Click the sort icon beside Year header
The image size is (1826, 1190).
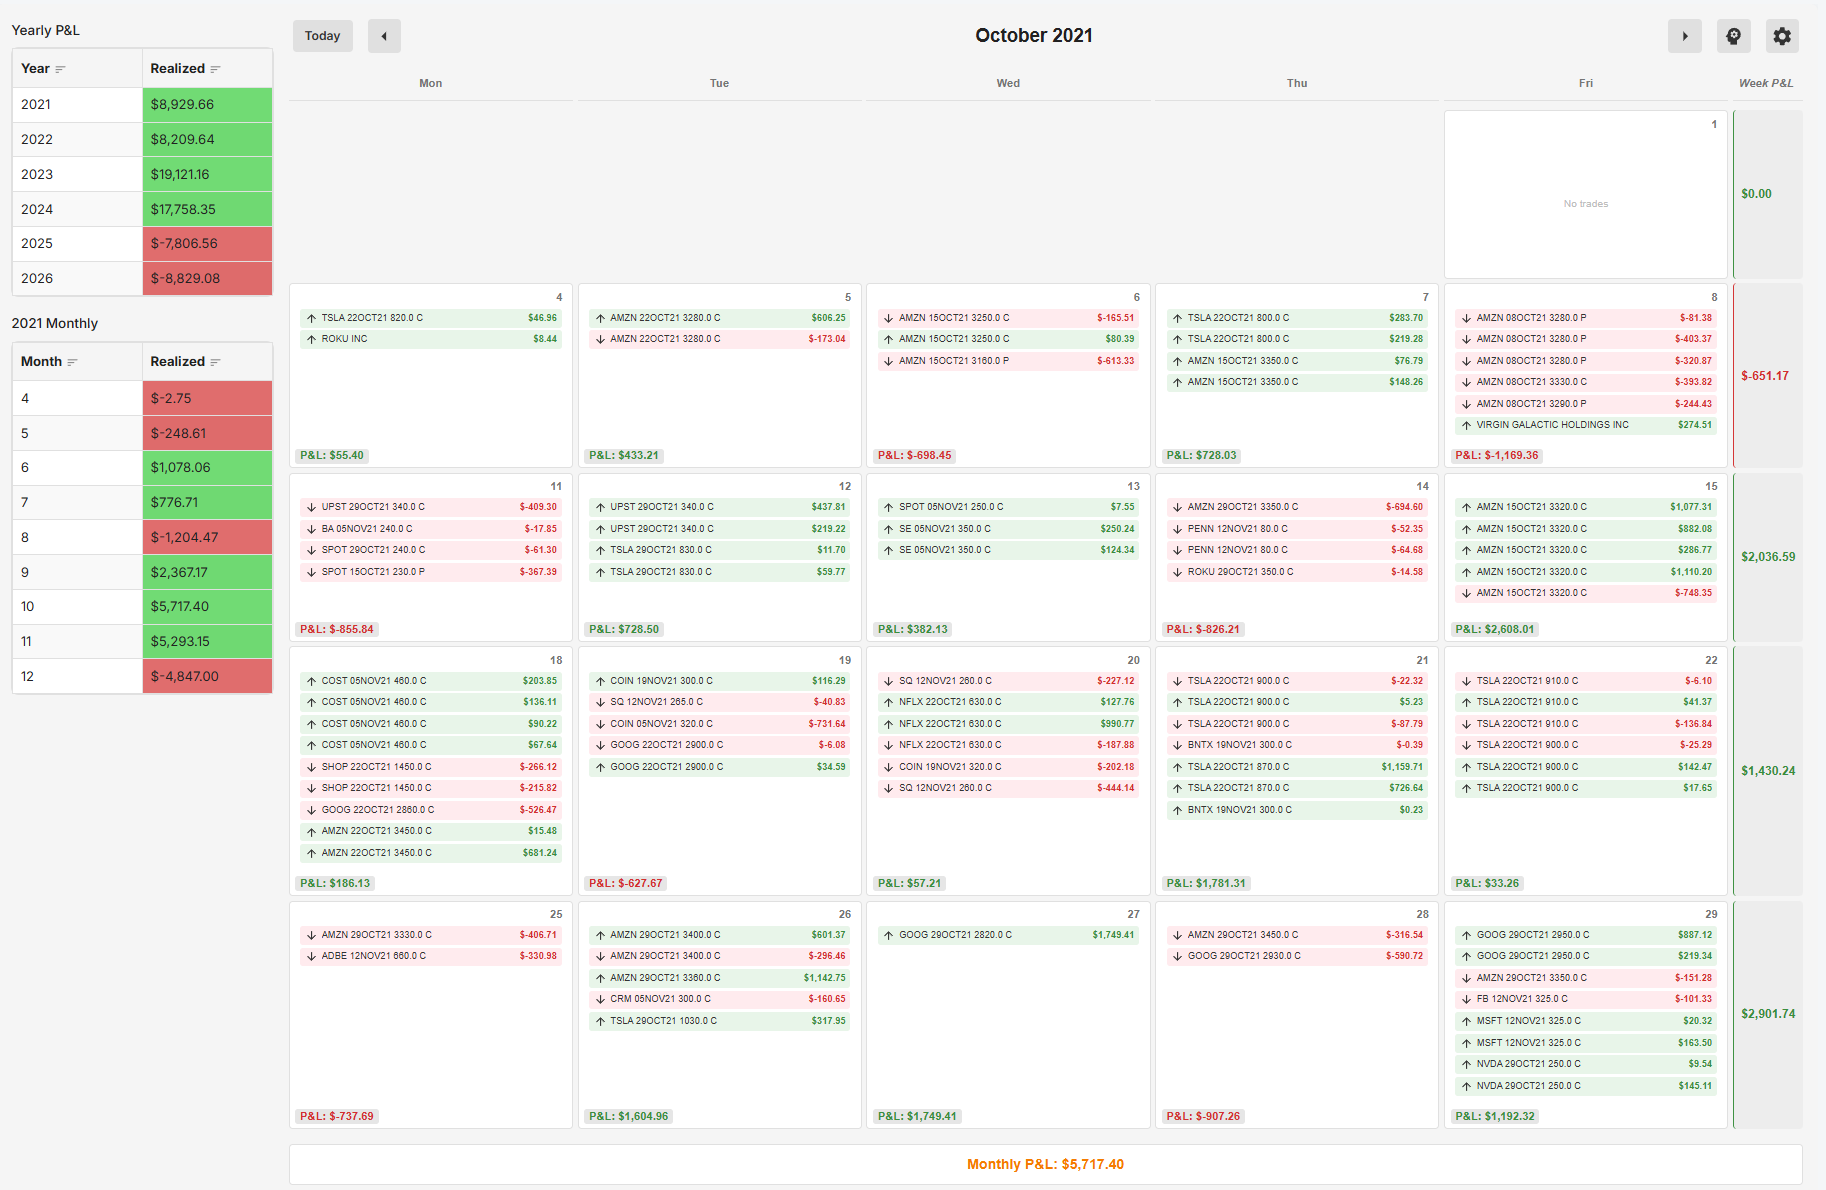(x=60, y=69)
